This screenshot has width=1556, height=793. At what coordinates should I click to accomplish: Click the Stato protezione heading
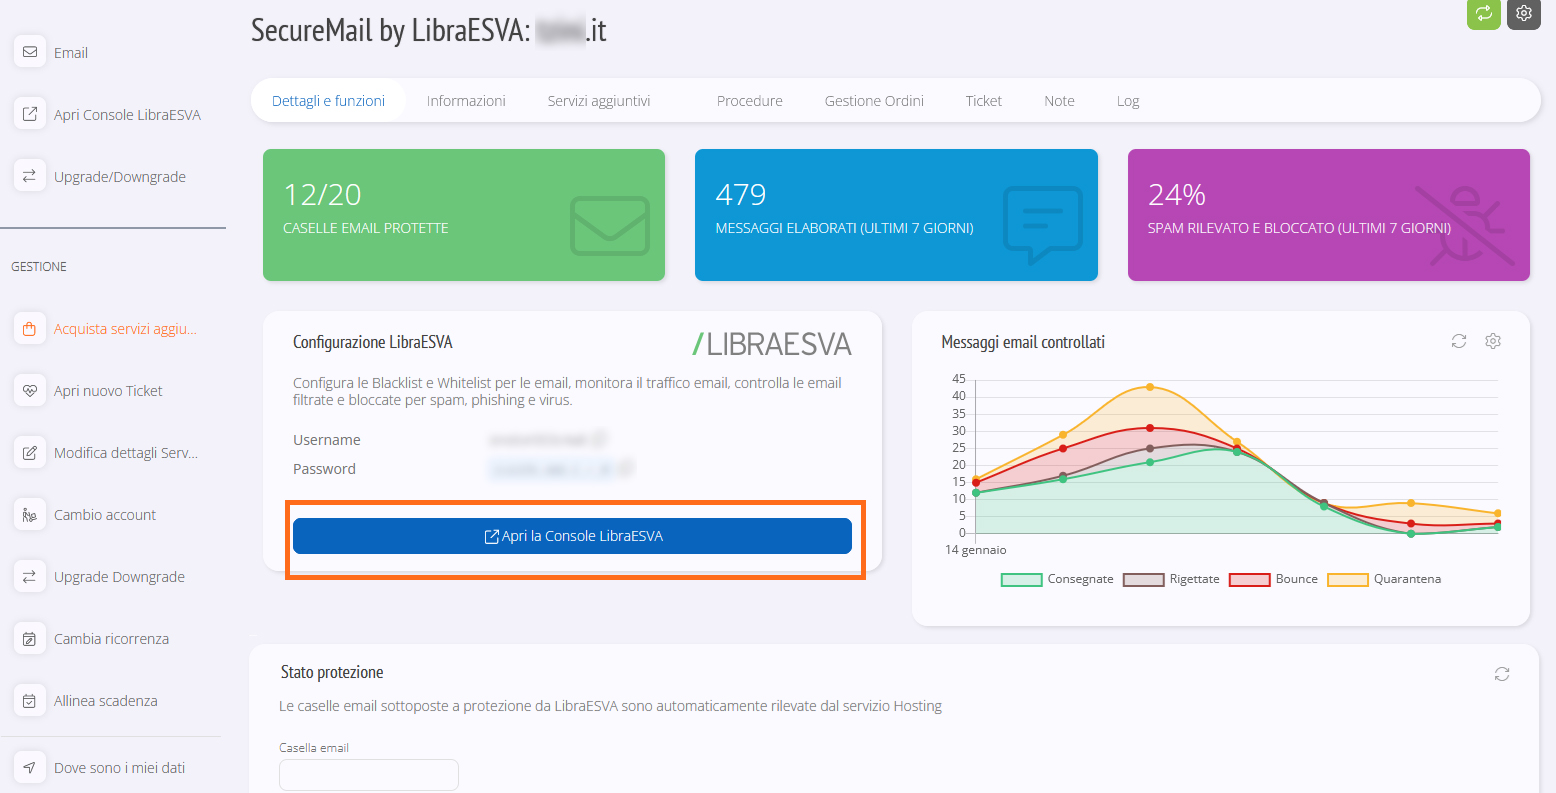point(332,672)
